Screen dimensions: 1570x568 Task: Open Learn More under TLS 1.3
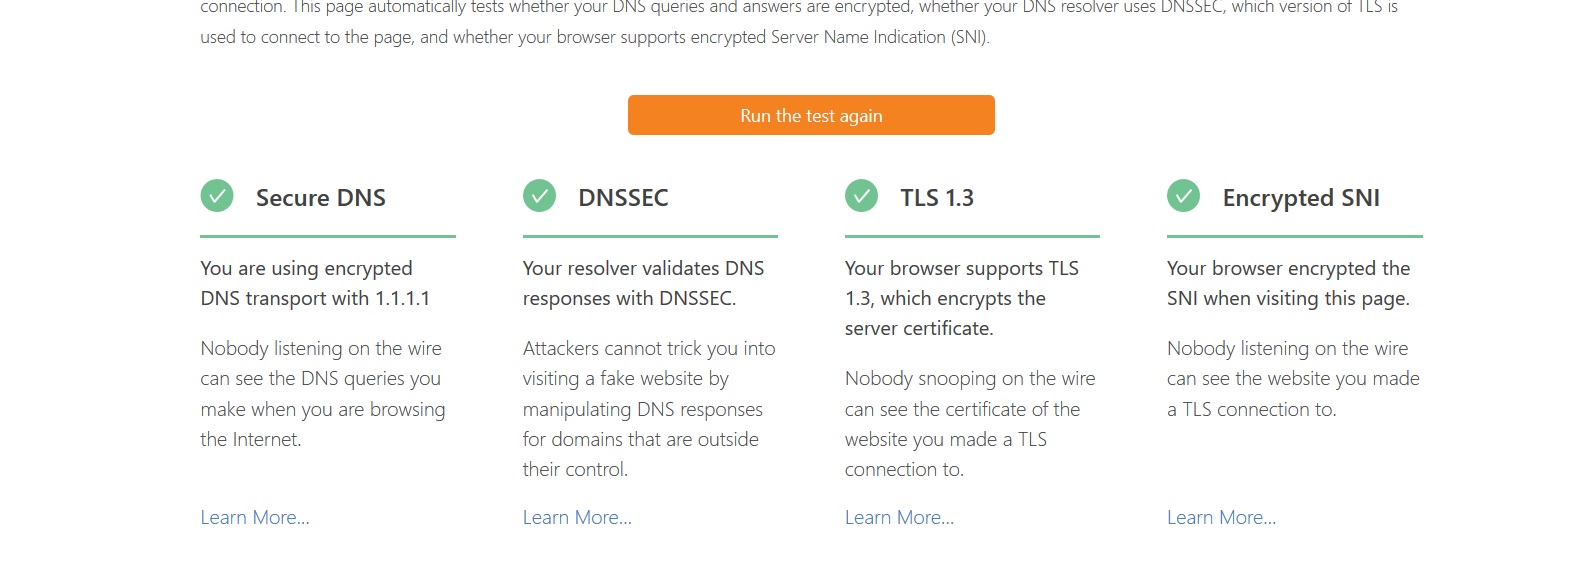[x=899, y=517]
